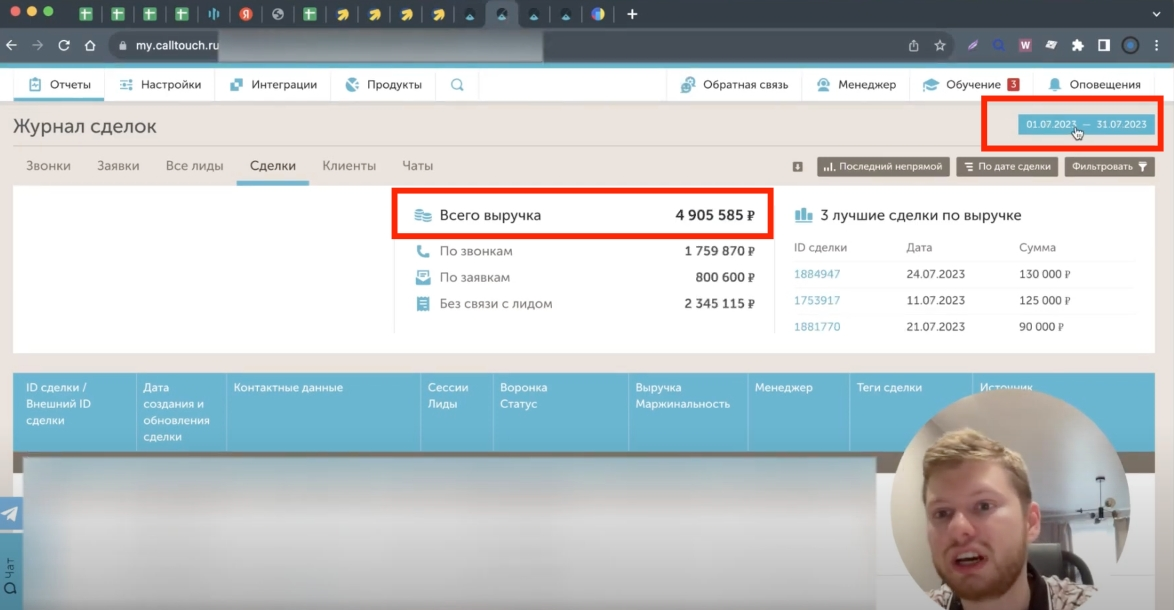This screenshot has width=1174, height=610.
Task: Open the Интеграции menu
Action: point(273,85)
